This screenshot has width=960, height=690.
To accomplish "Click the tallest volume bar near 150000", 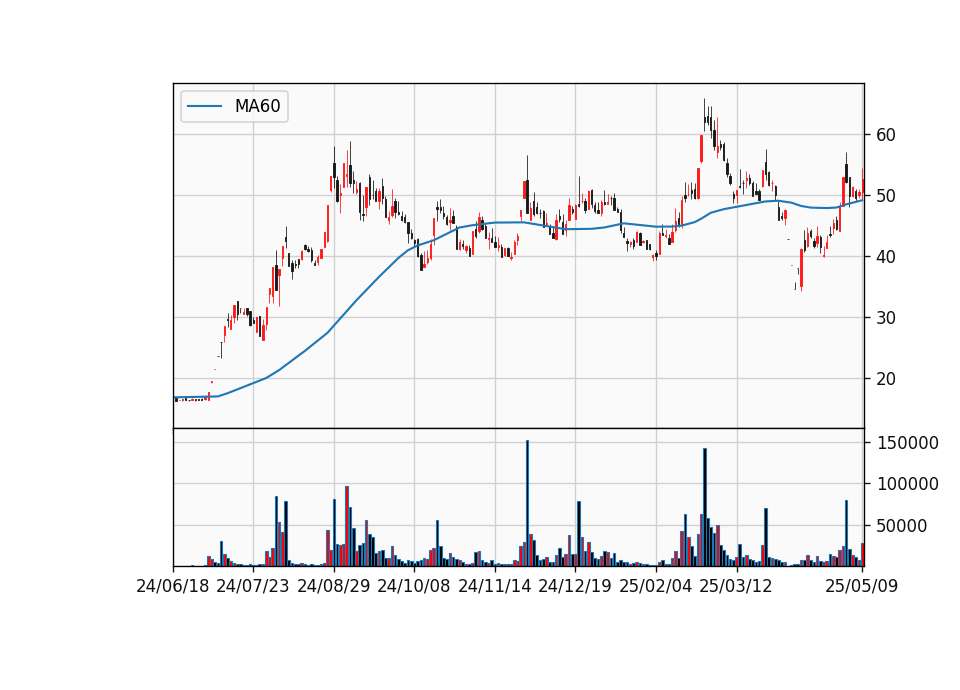I will pyautogui.click(x=527, y=503).
